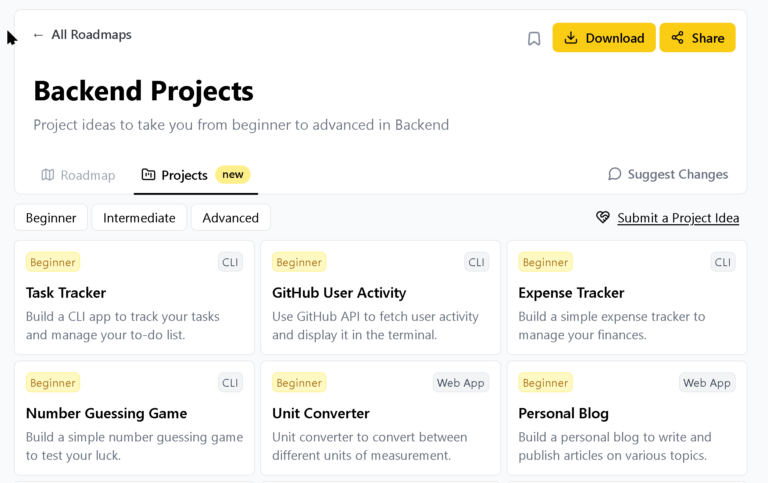768x483 pixels.
Task: Open the Task Tracker project card
Action: (134, 297)
